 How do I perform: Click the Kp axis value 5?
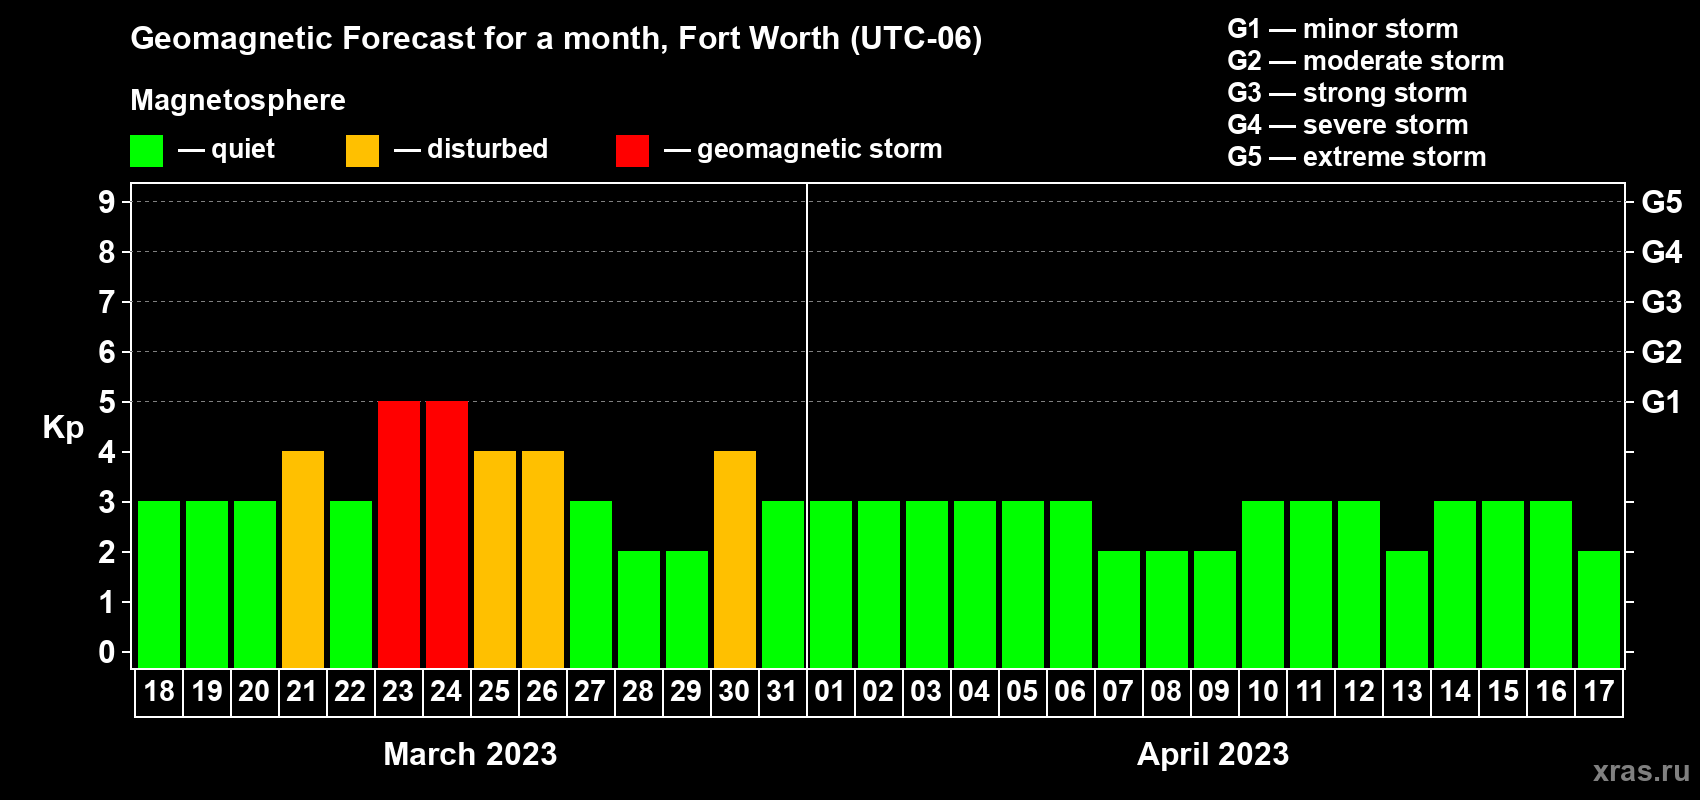coord(107,402)
